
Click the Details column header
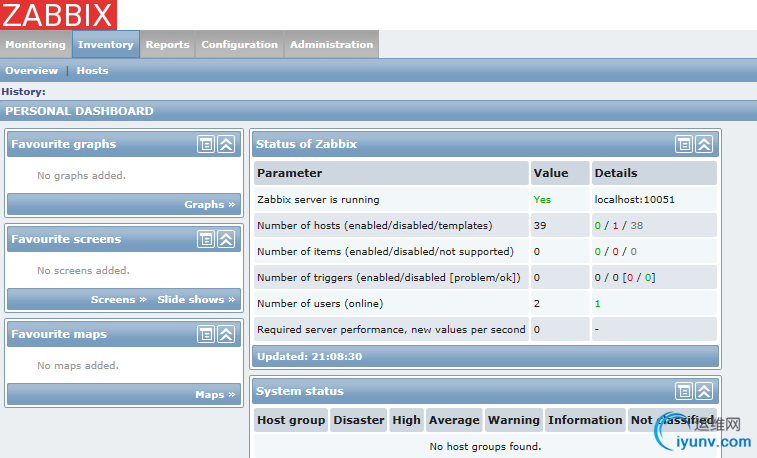(654, 173)
